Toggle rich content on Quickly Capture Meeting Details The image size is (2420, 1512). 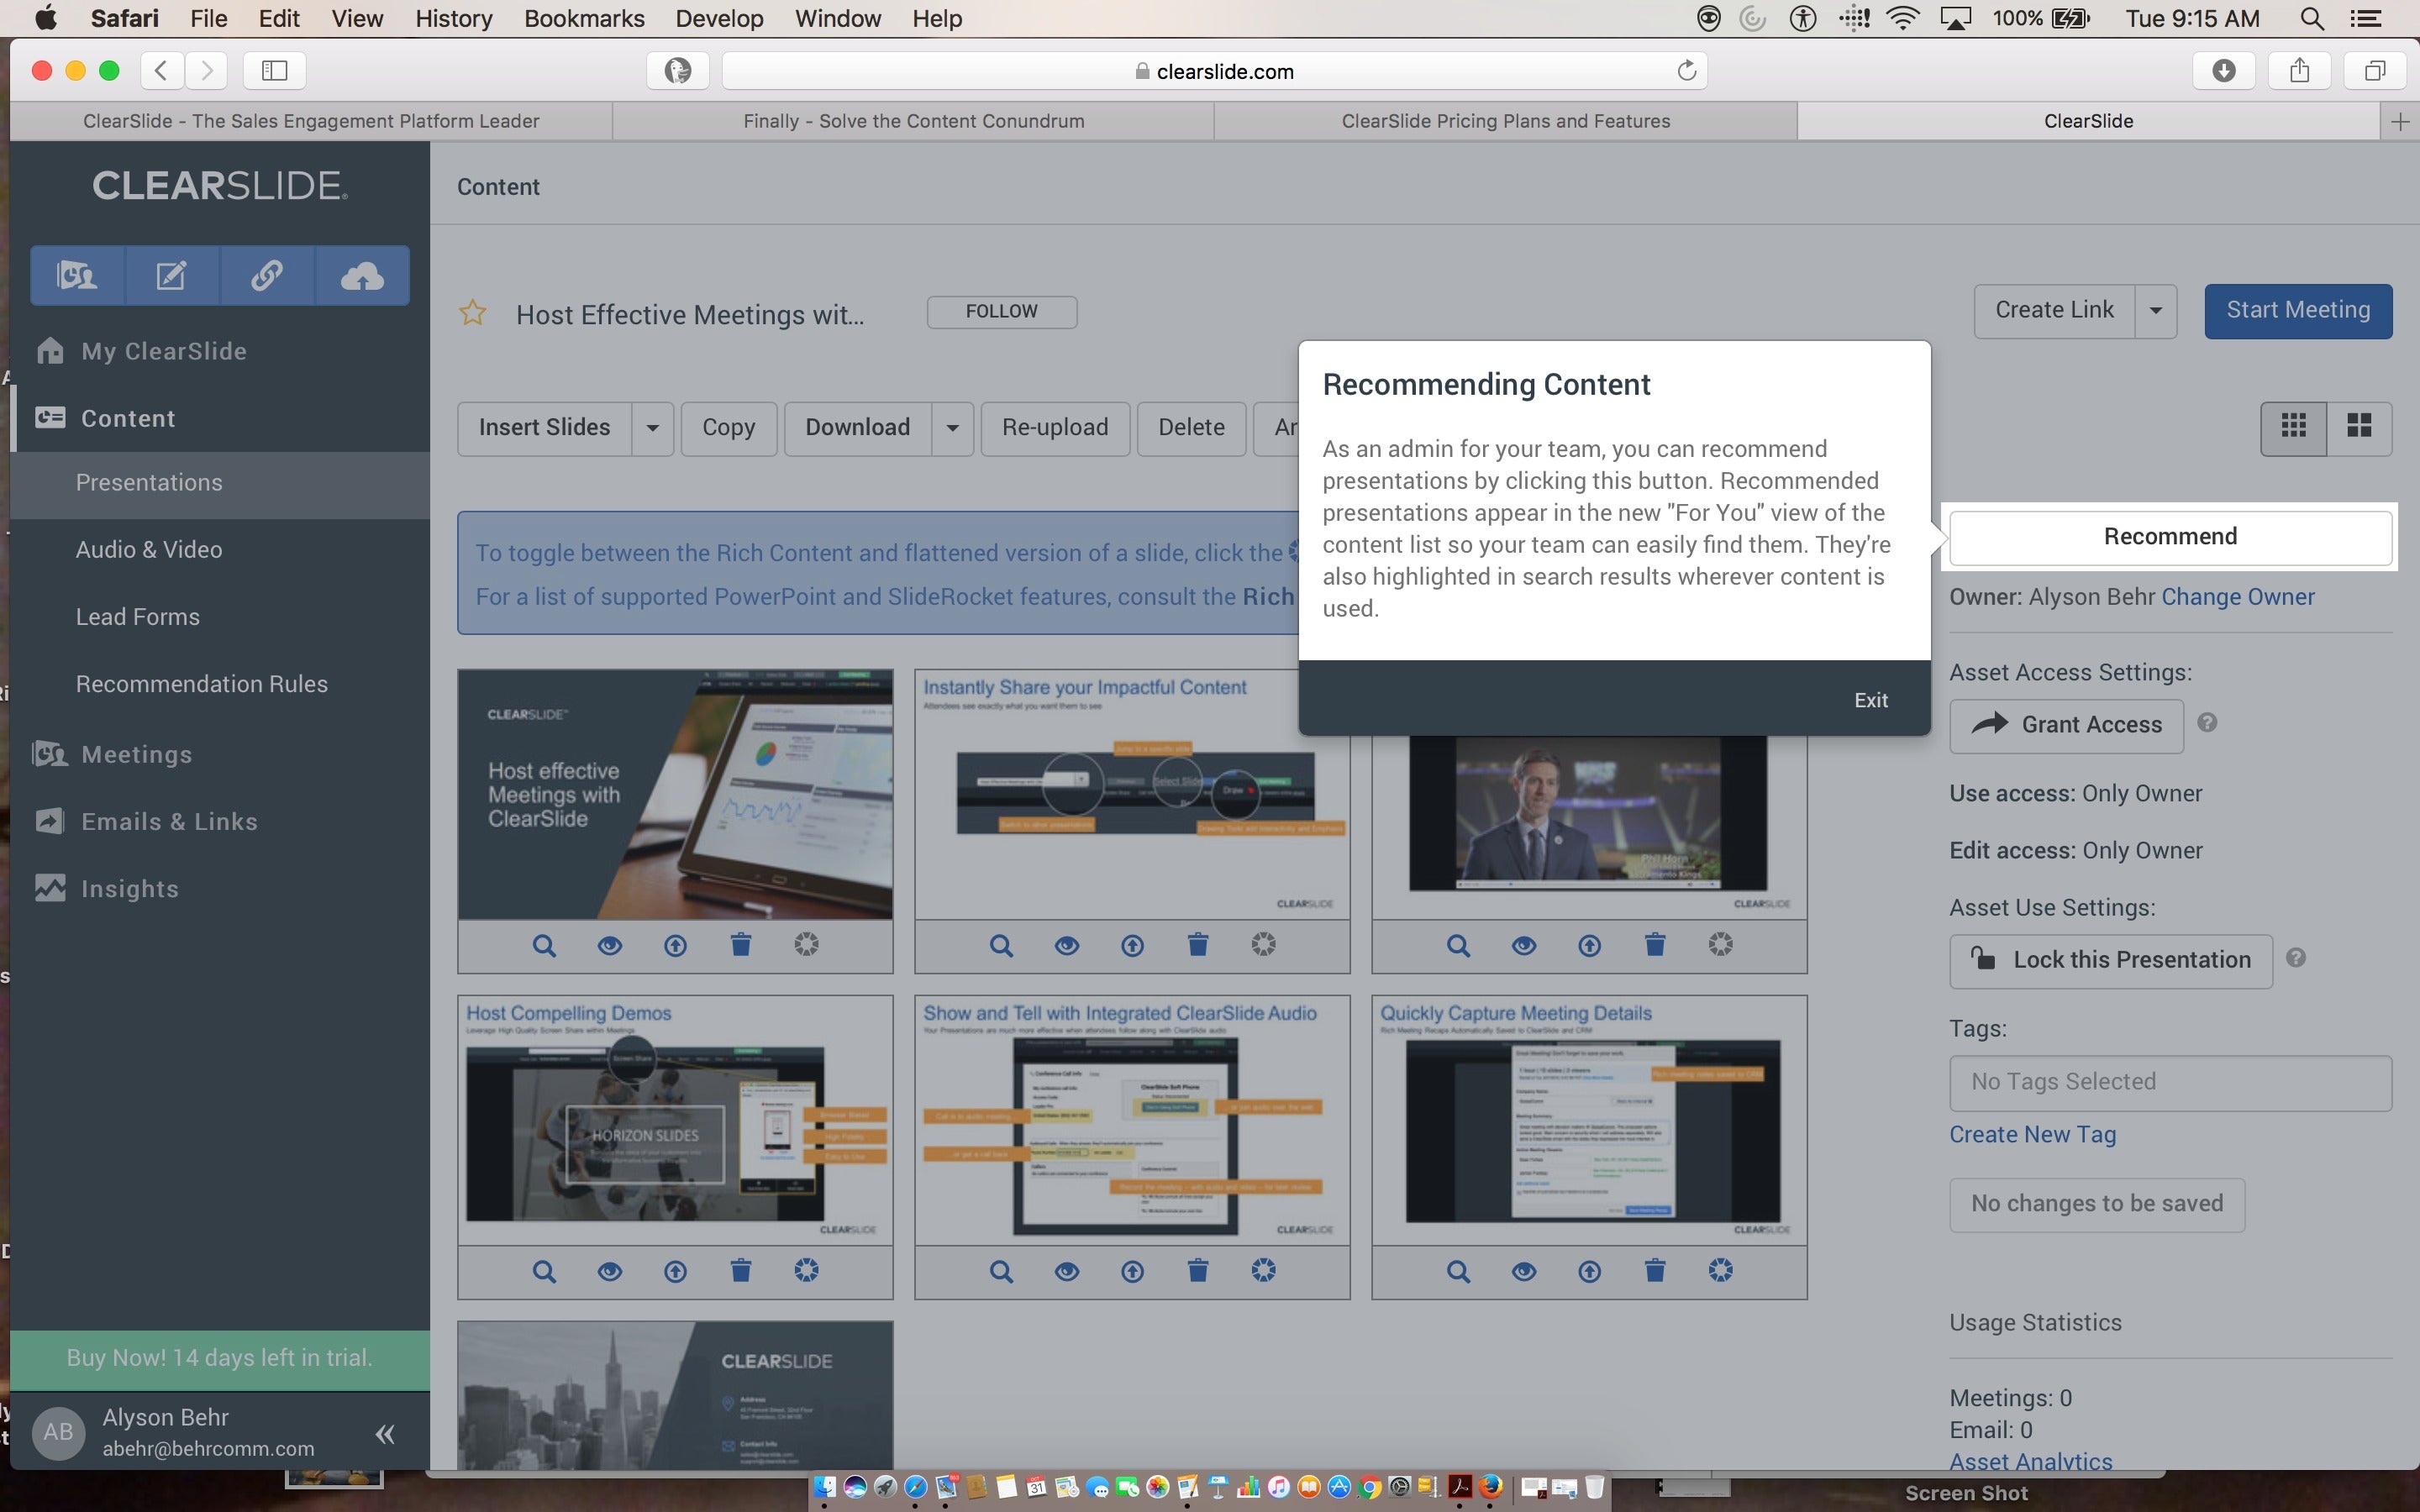tap(1720, 1270)
